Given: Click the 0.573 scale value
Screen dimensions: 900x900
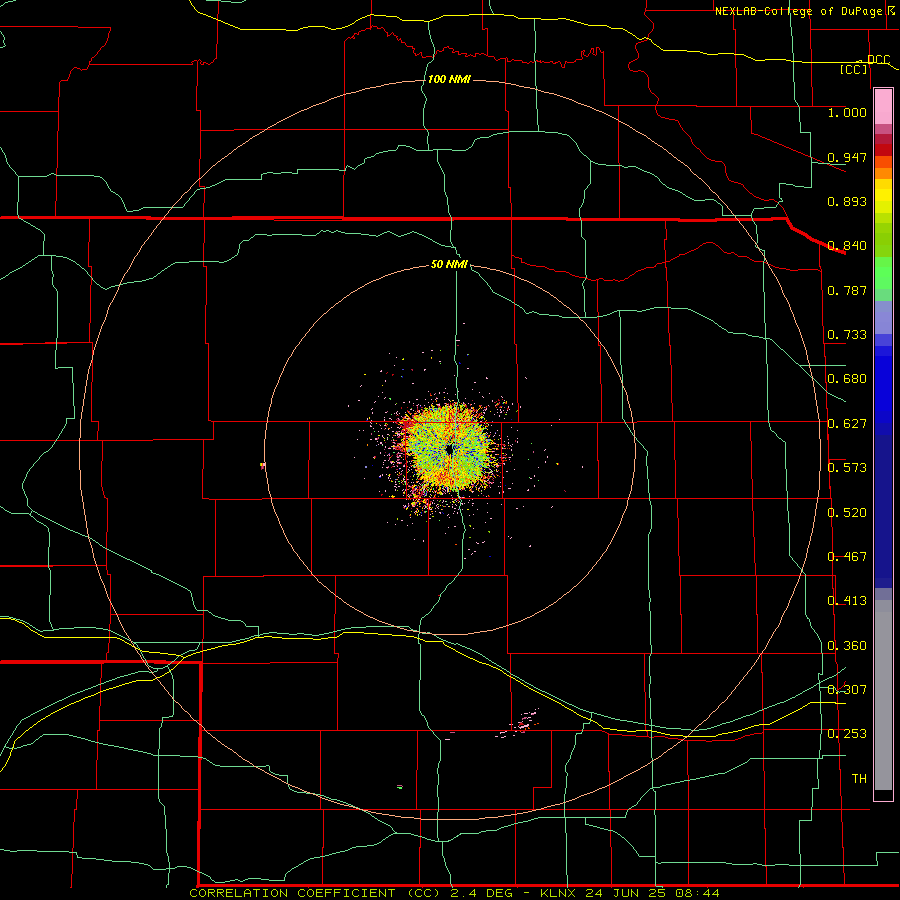Looking at the screenshot, I should coord(847,468).
